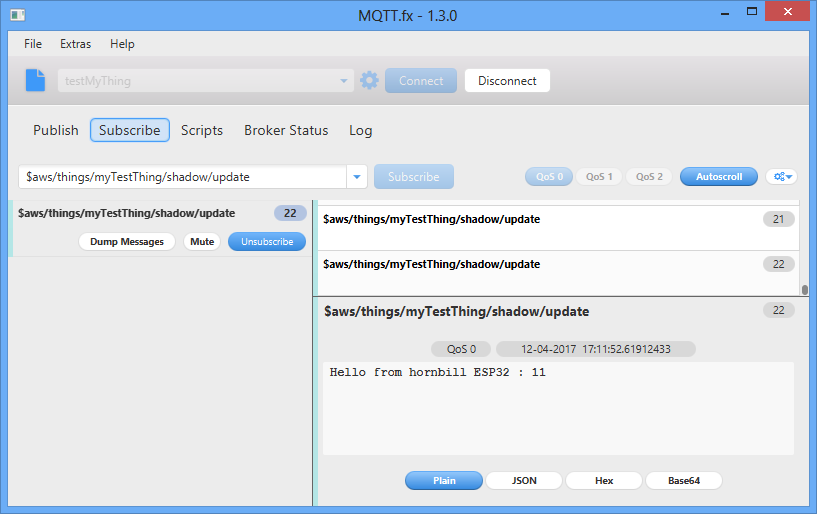The width and height of the screenshot is (817, 514).
Task: Toggle the Autoscroll button
Action: [718, 177]
